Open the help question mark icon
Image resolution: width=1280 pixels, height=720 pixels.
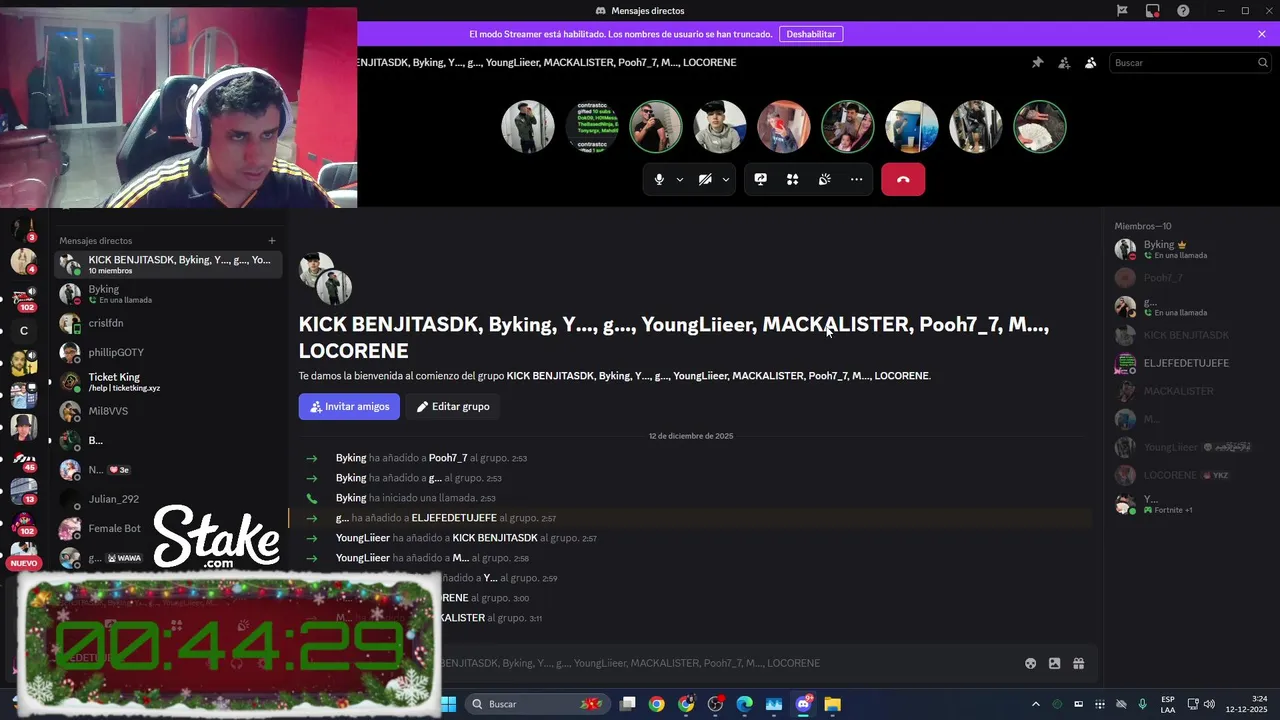(x=1183, y=11)
